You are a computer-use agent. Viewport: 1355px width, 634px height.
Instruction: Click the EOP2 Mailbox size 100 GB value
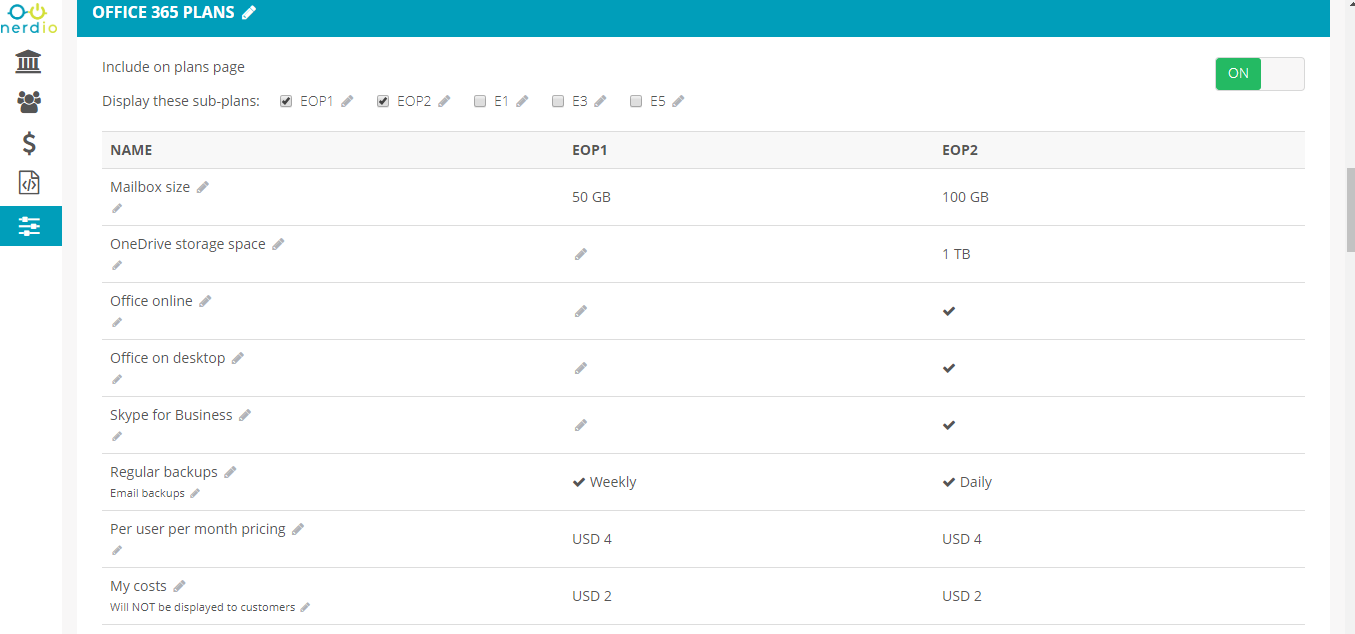965,197
